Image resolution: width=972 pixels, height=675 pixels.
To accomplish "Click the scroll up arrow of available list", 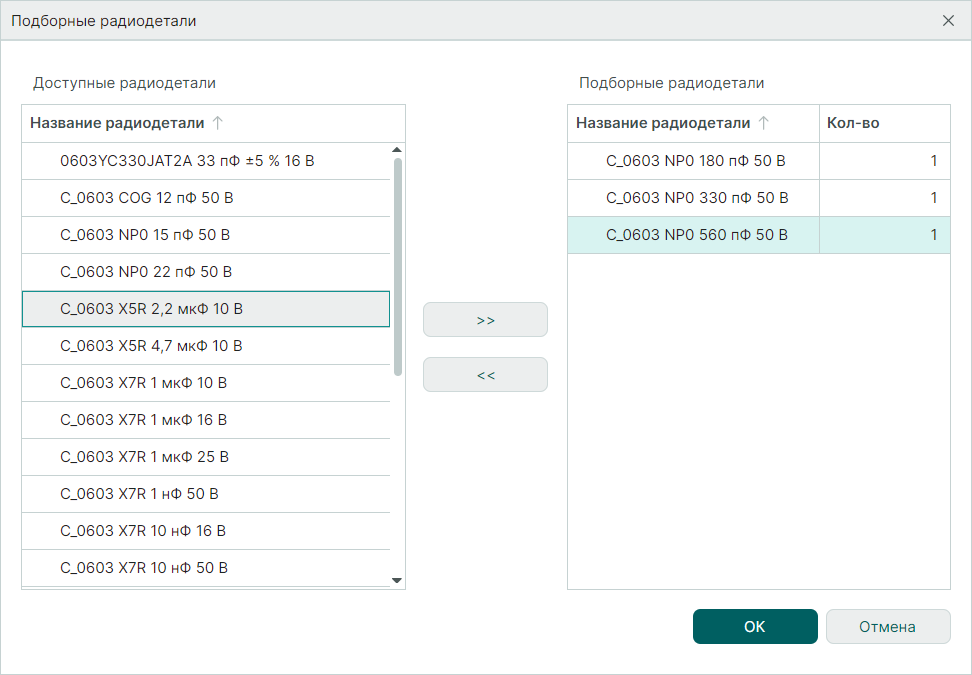I will pyautogui.click(x=397, y=150).
